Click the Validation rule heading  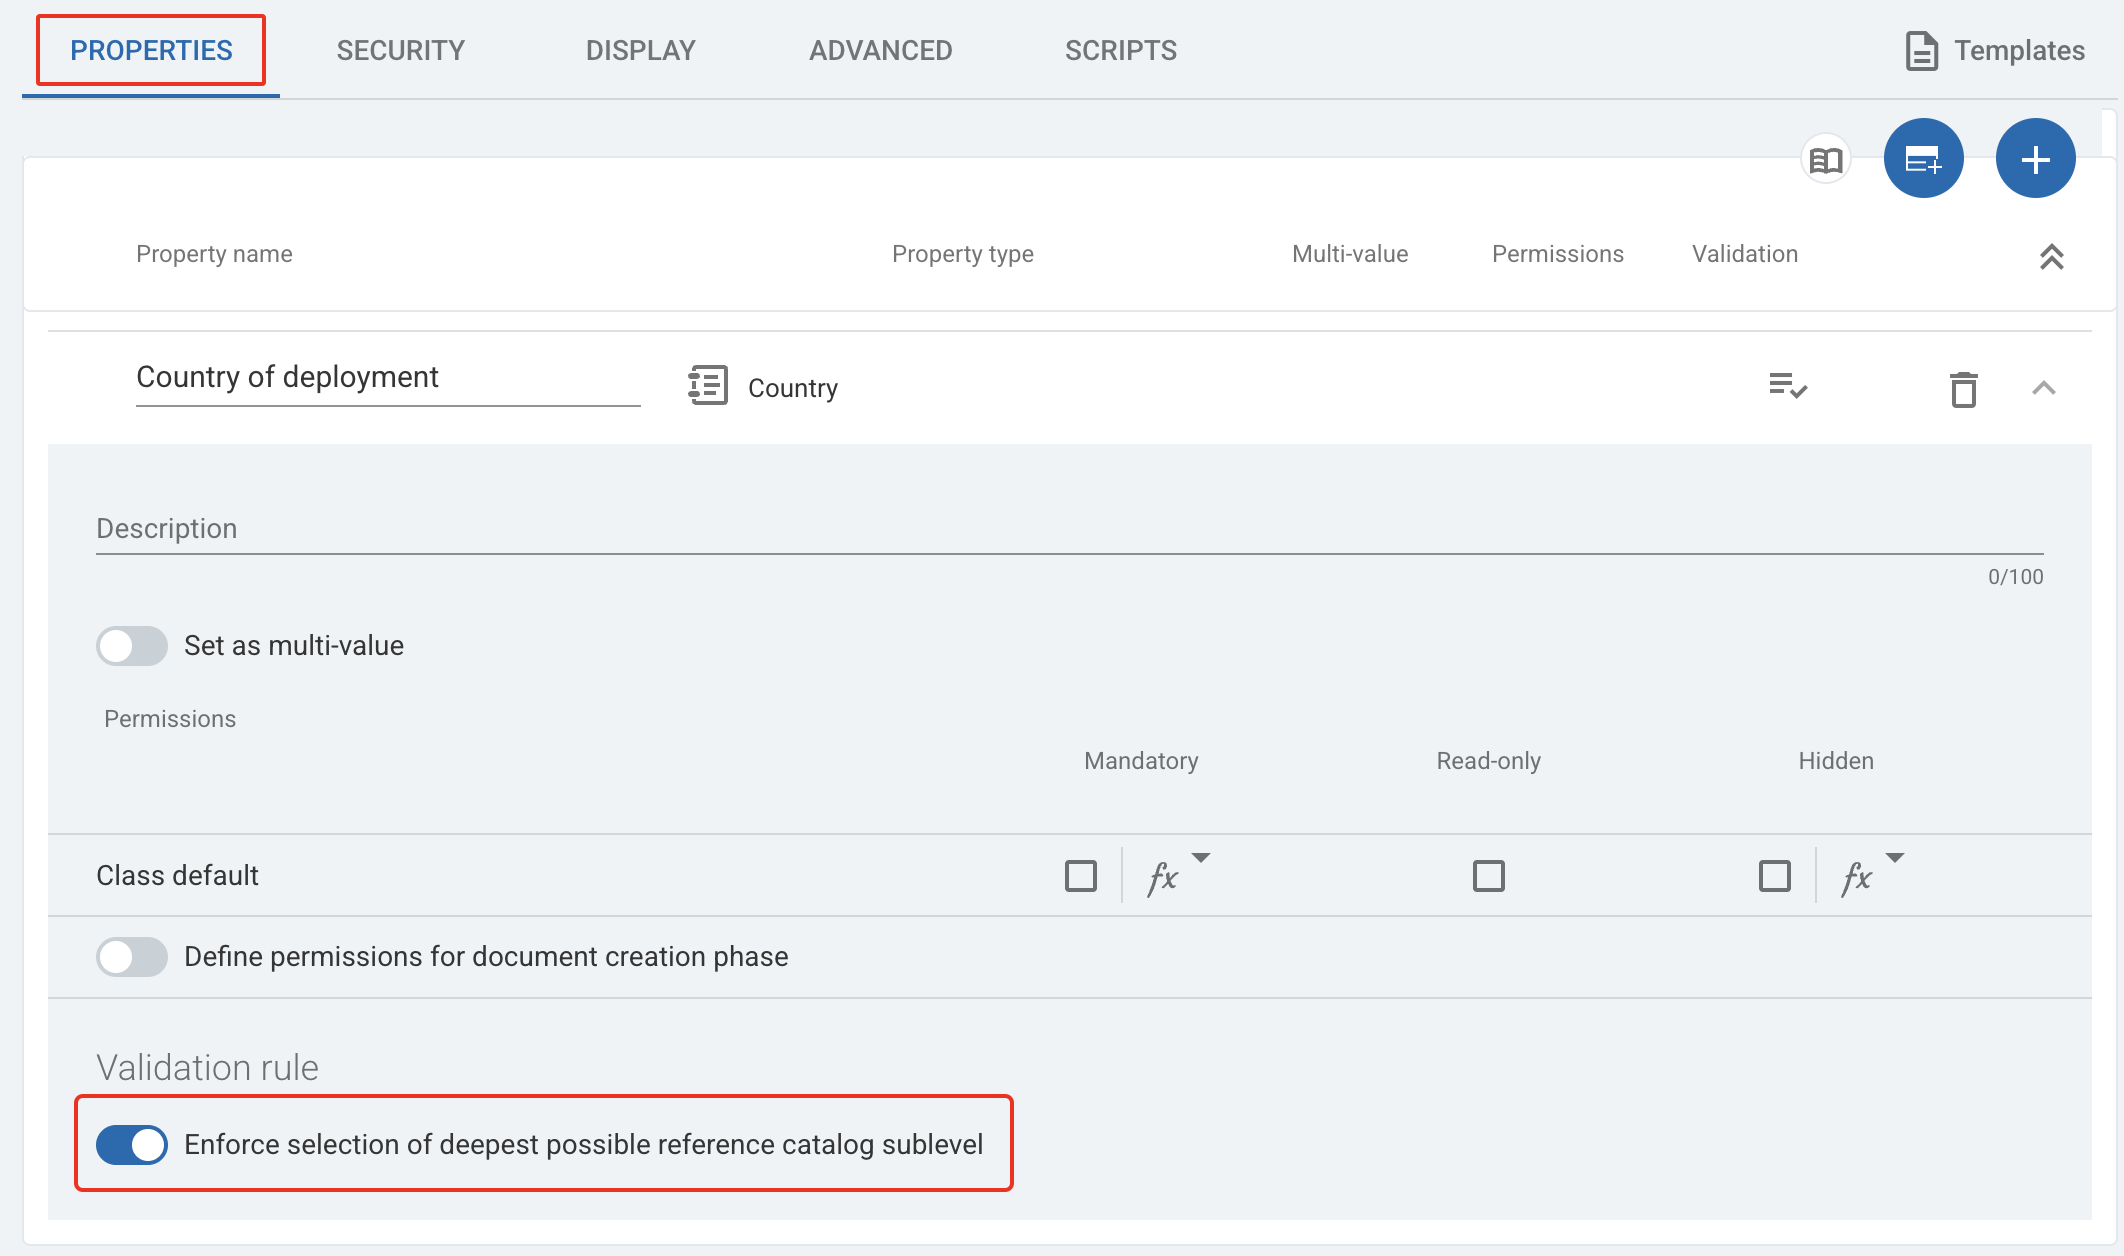(x=207, y=1068)
